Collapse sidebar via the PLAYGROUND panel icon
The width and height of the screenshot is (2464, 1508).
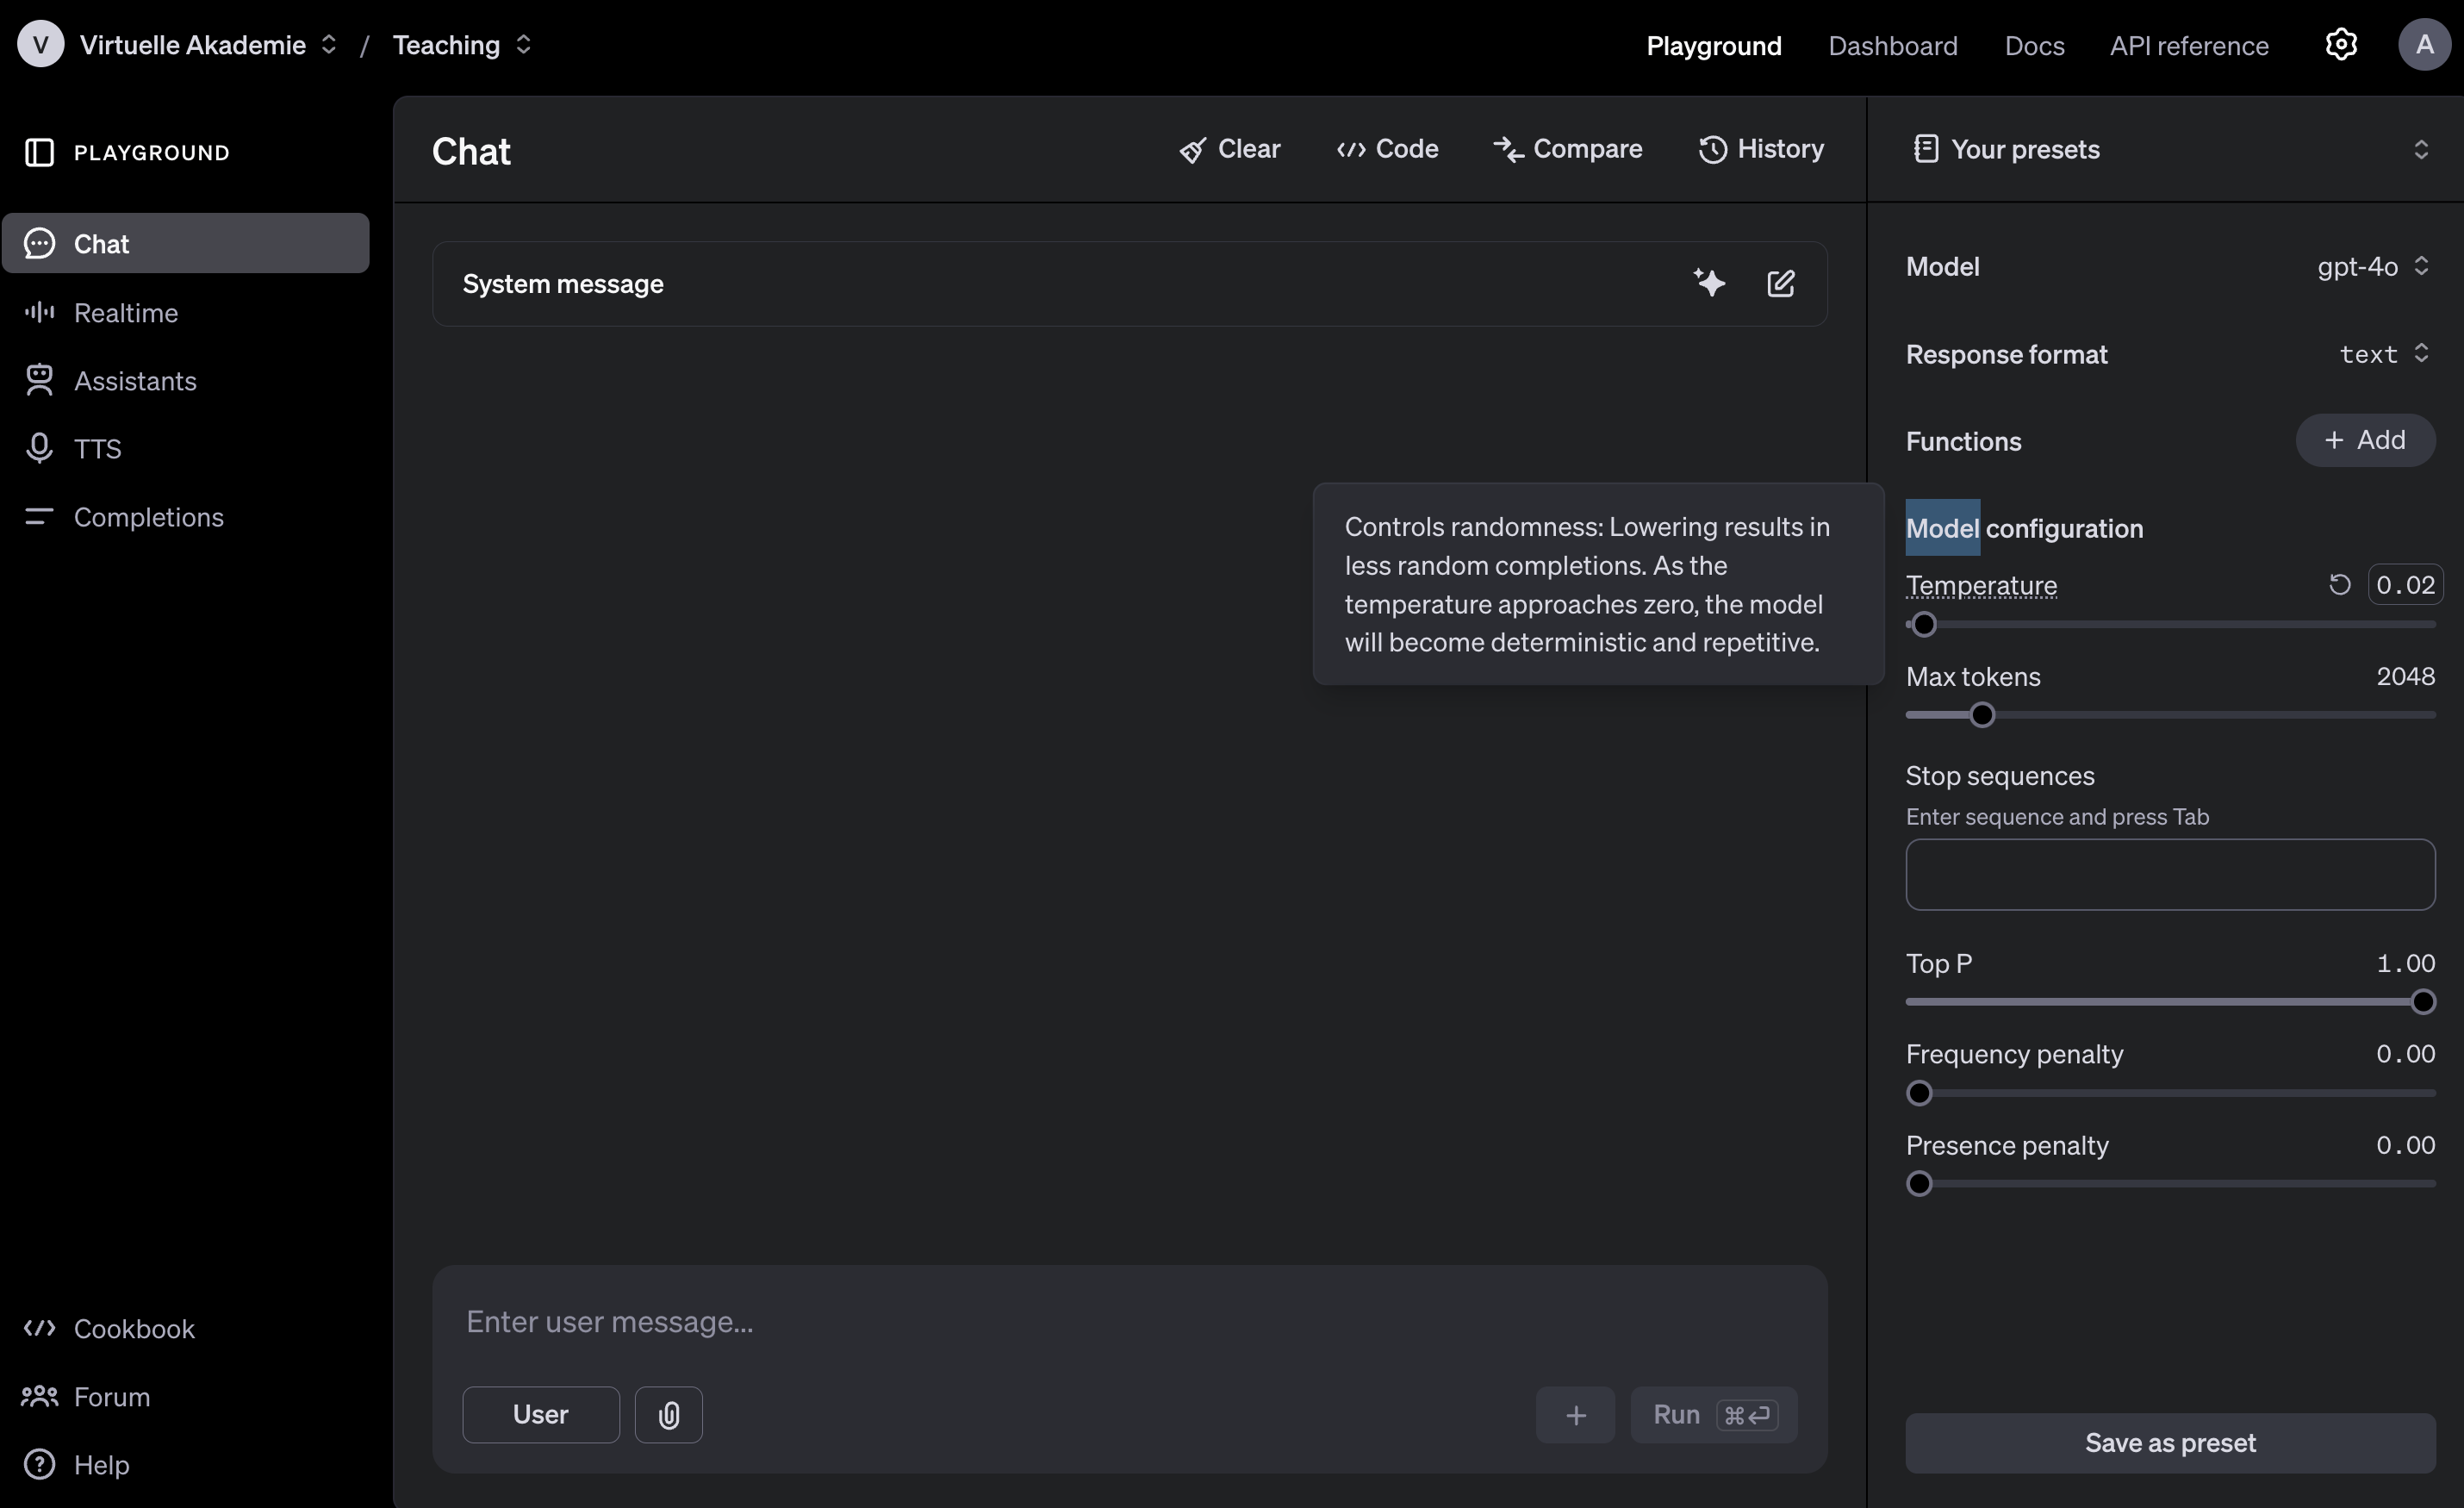(x=39, y=152)
